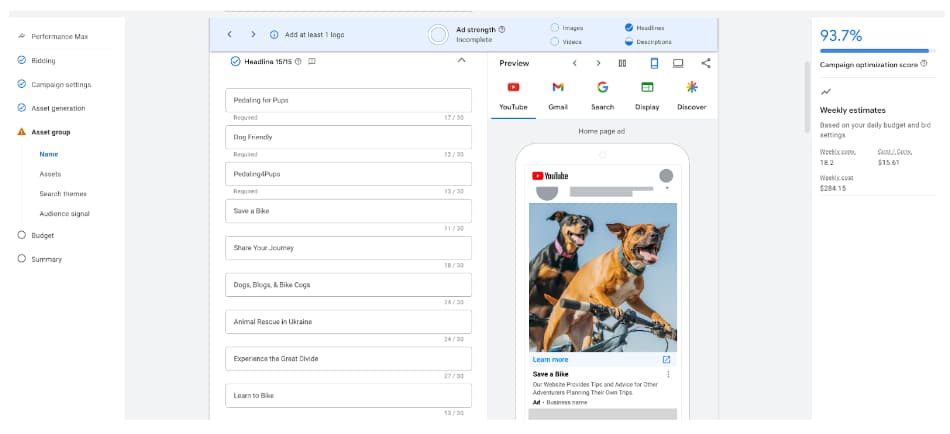The width and height of the screenshot is (950, 434).
Task: Show the next ad preview
Action: 598,63
